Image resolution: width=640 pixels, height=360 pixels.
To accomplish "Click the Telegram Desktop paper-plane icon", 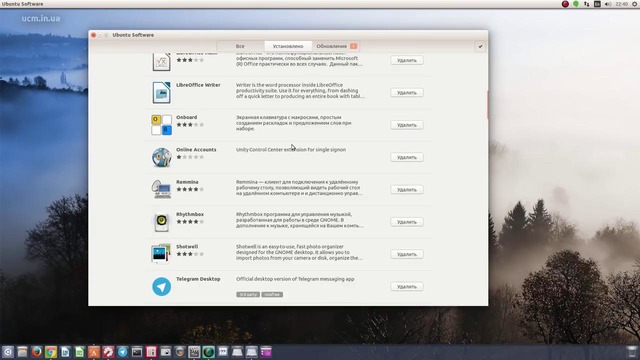I will pos(161,287).
